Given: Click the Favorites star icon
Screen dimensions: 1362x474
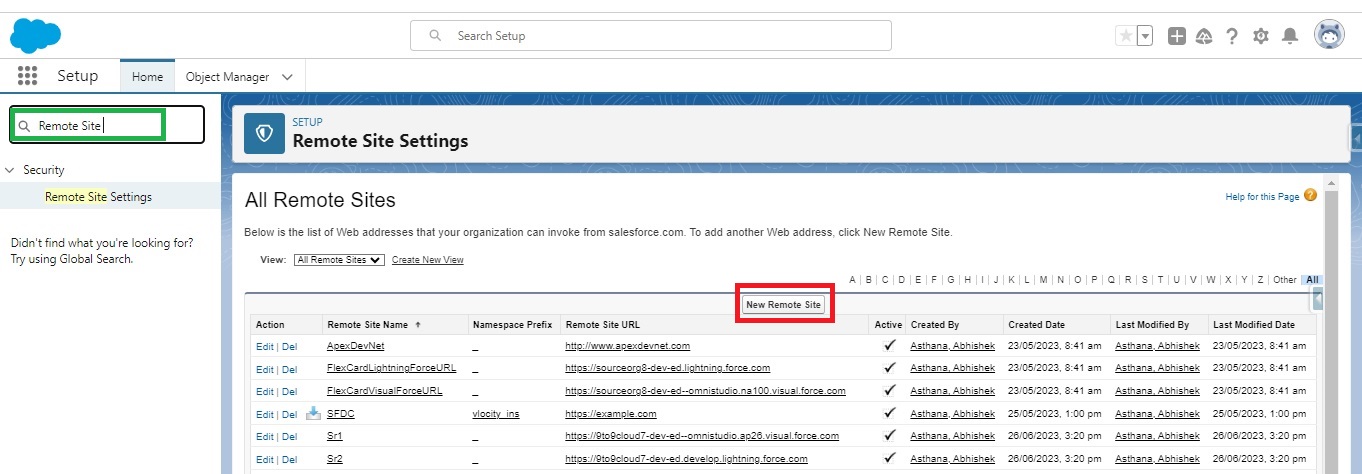Looking at the screenshot, I should [1126, 36].
